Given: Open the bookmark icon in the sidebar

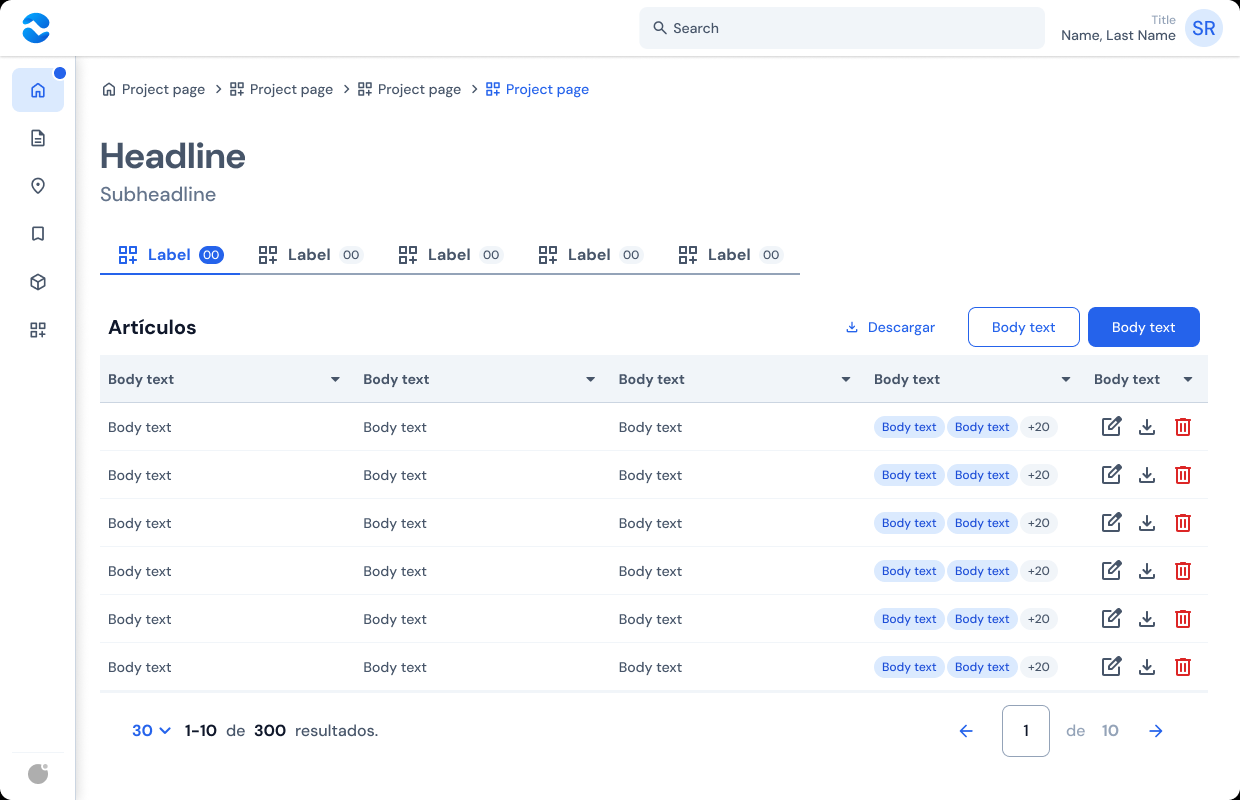Looking at the screenshot, I should coord(38,234).
